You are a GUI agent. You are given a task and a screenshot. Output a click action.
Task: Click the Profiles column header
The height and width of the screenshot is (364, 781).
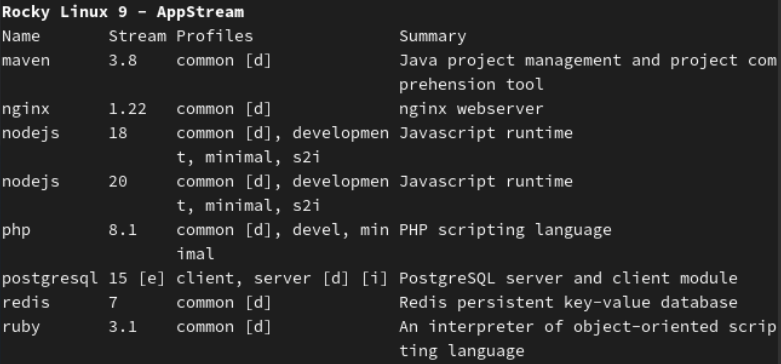(215, 36)
